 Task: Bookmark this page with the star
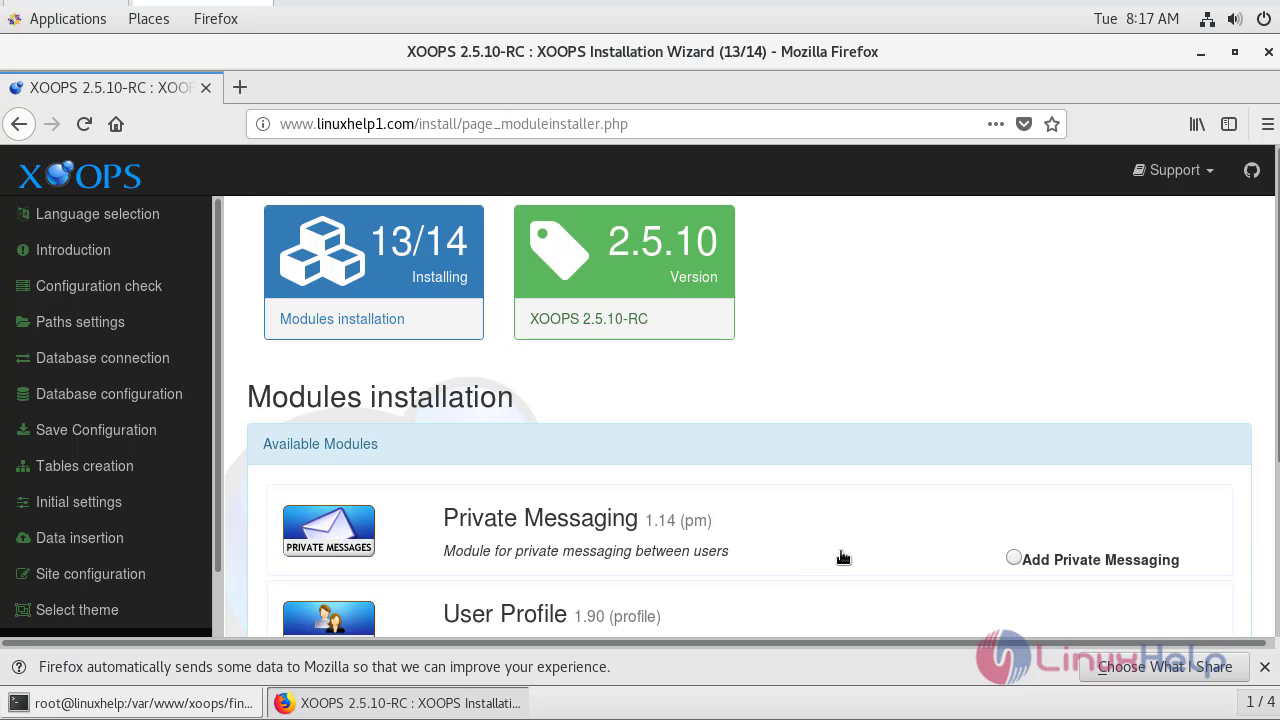(x=1051, y=124)
